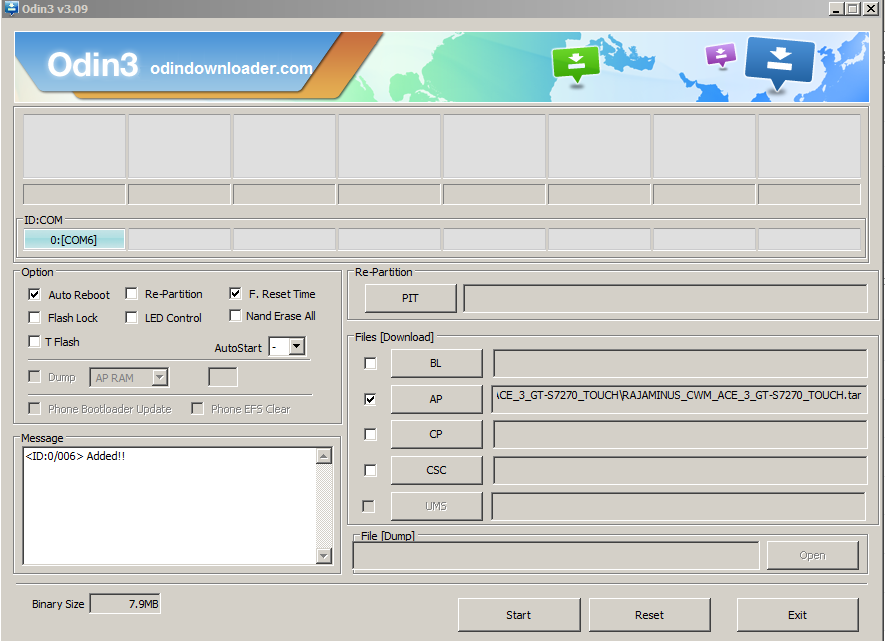This screenshot has width=885, height=641.
Task: Close the Odin3 window
Action: [871, 8]
